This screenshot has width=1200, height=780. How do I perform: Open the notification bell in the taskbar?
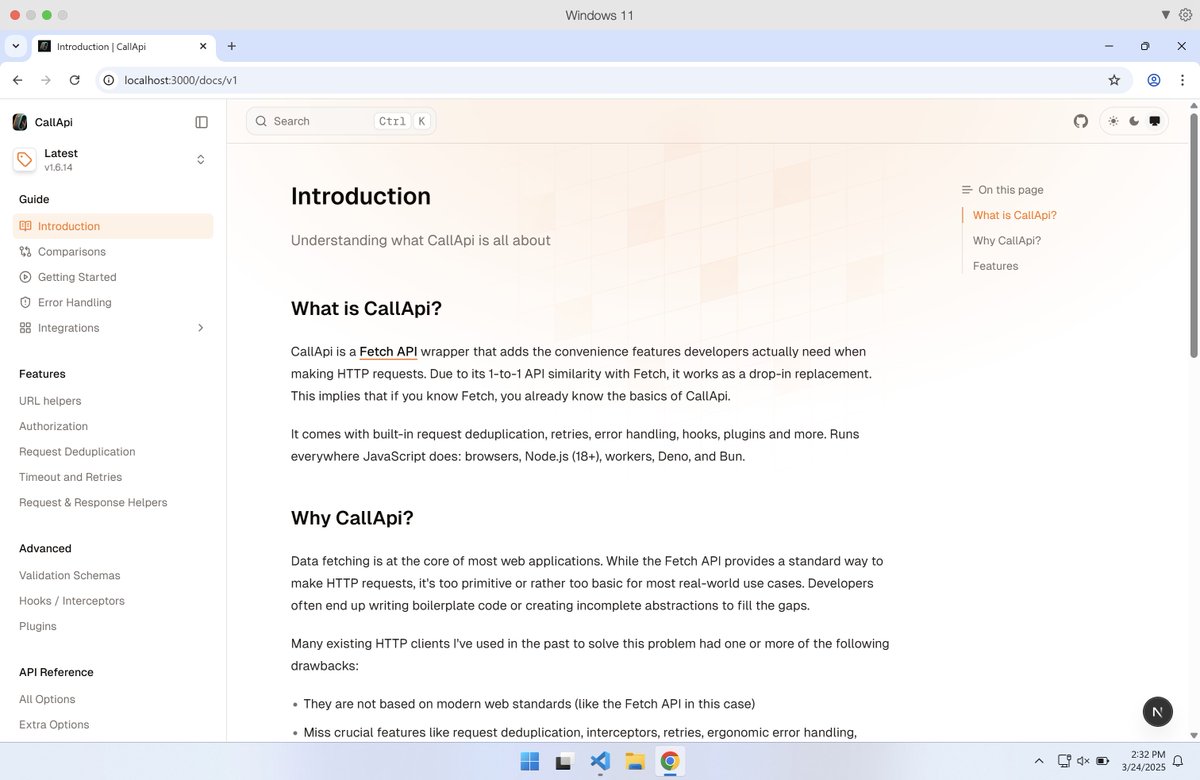pos(1180,762)
